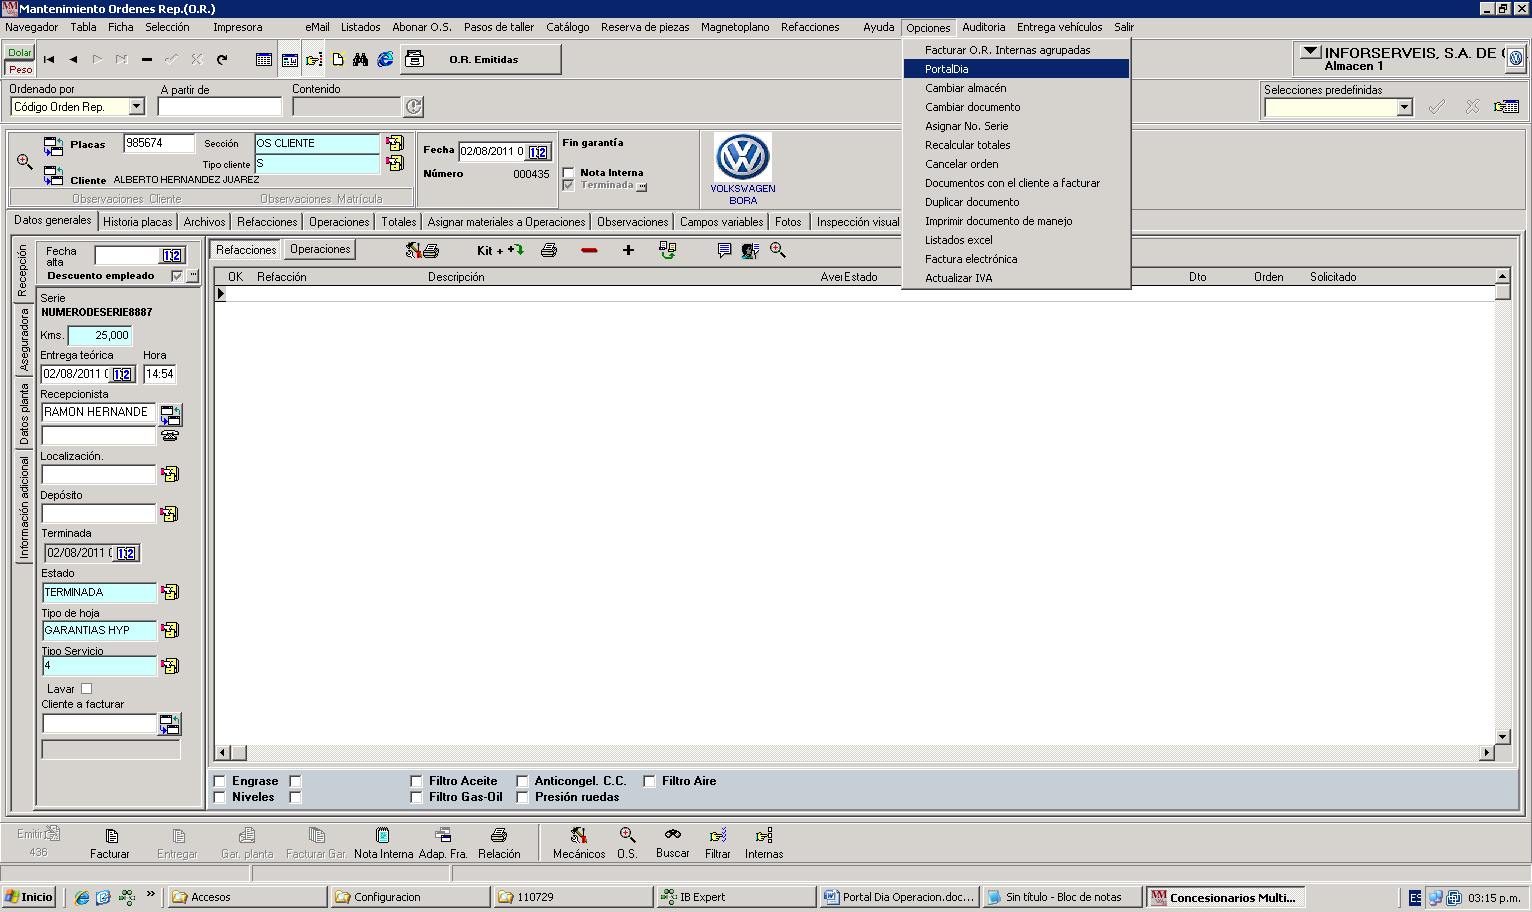This screenshot has width=1532, height=912.
Task: Click the Internet Explorer icon in toolbar
Action: 385,60
